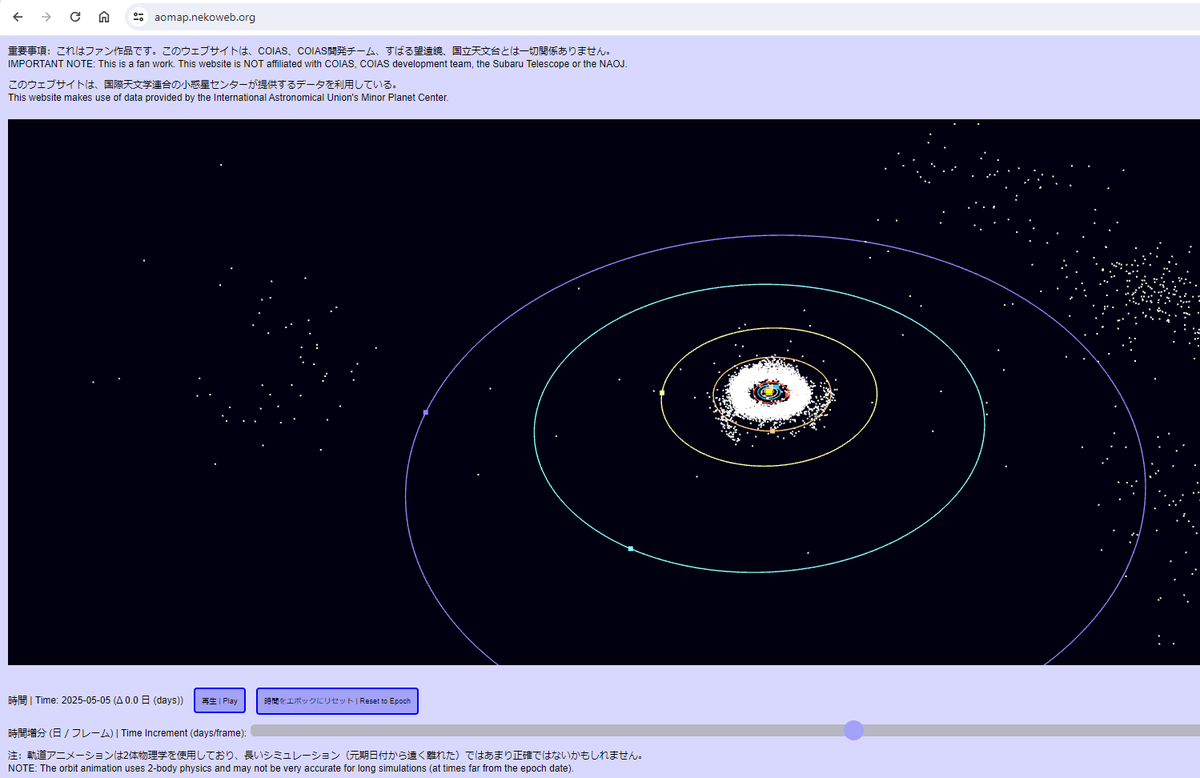The height and width of the screenshot is (778, 1200).
Task: Open the browser home page
Action: [x=104, y=16]
